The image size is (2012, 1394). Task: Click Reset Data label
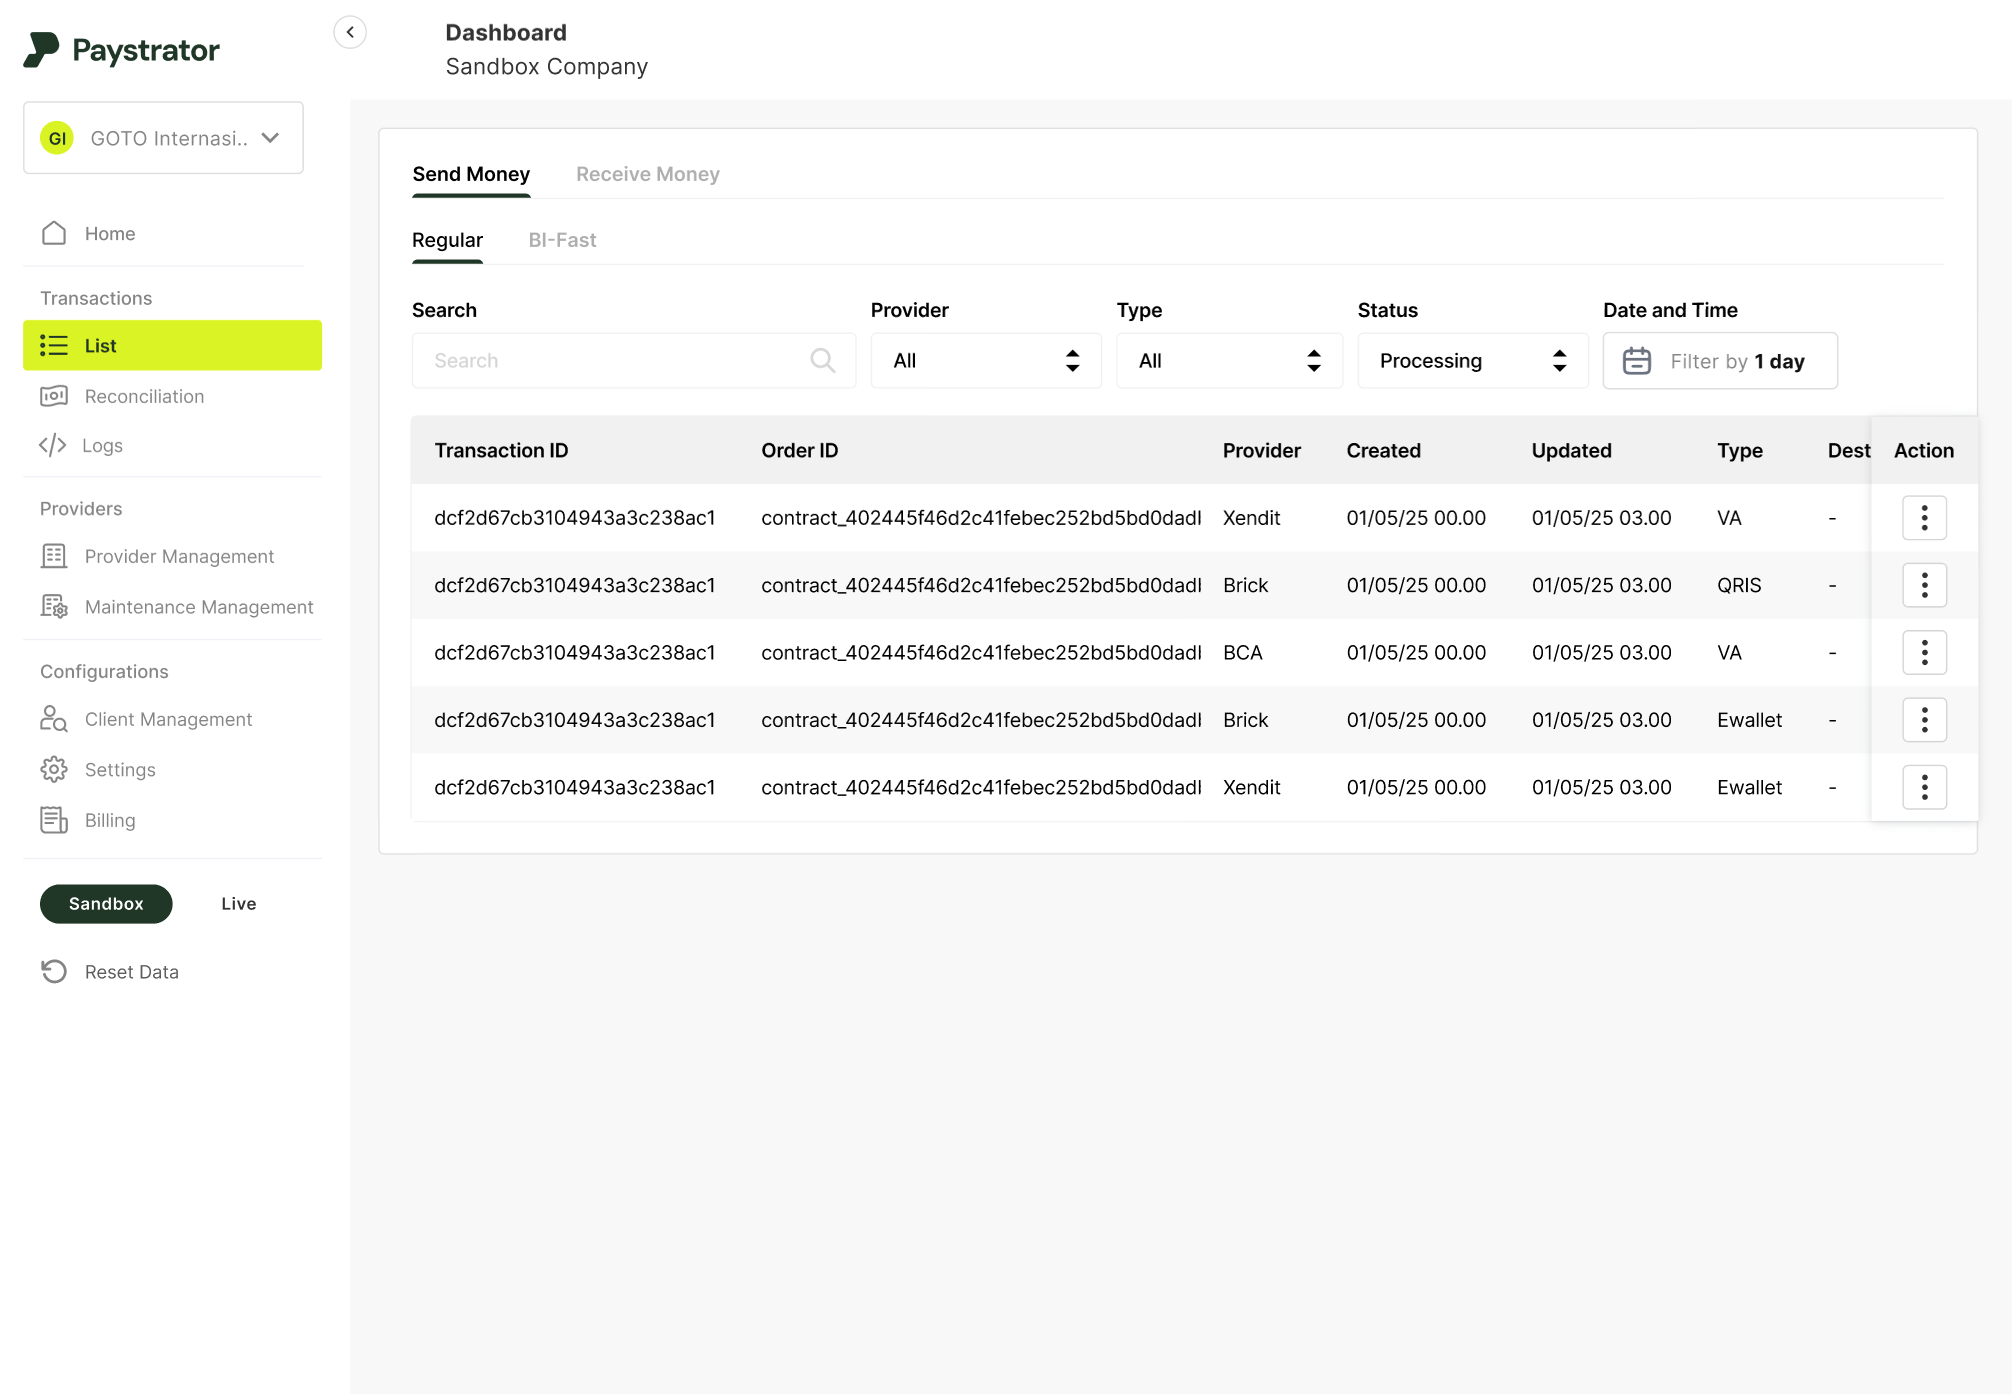coord(132,972)
